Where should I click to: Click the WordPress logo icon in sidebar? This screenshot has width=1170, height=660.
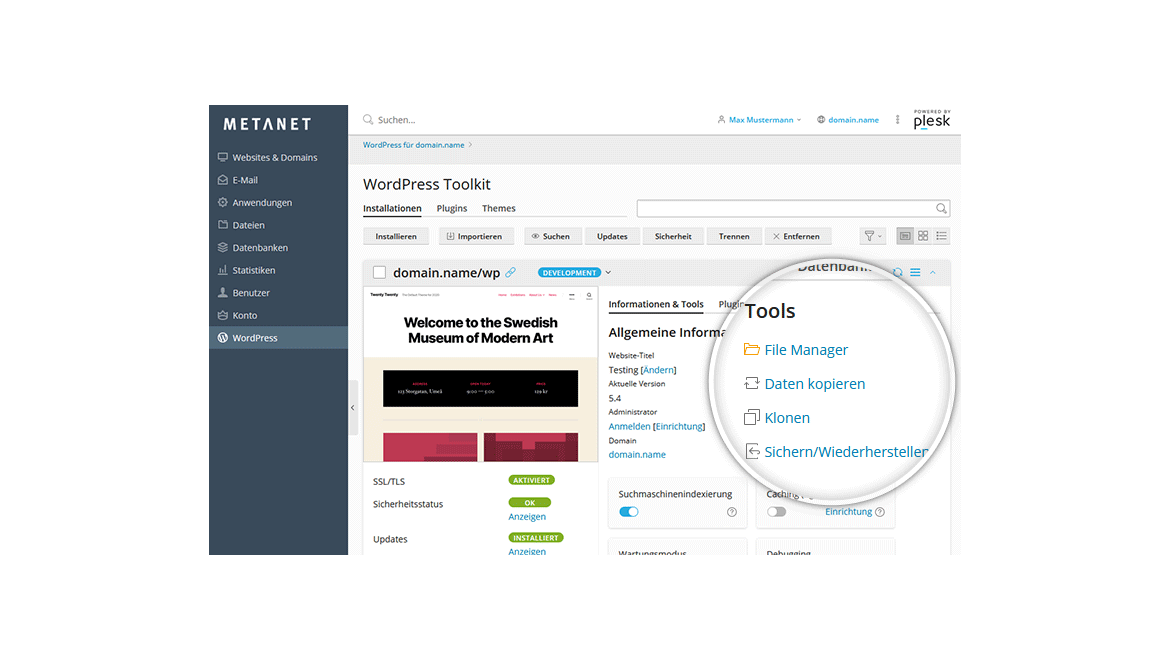[222, 338]
